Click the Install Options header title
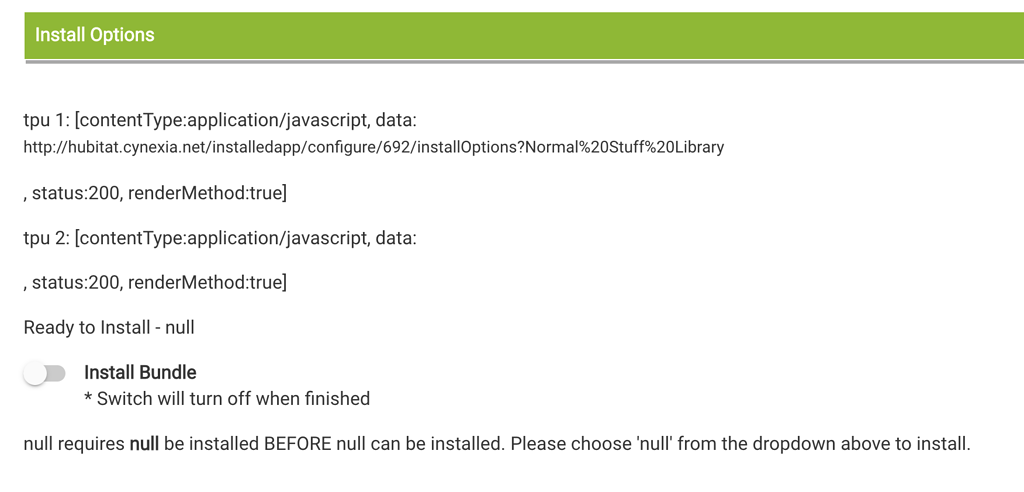The width and height of the screenshot is (1024, 492). 95,35
